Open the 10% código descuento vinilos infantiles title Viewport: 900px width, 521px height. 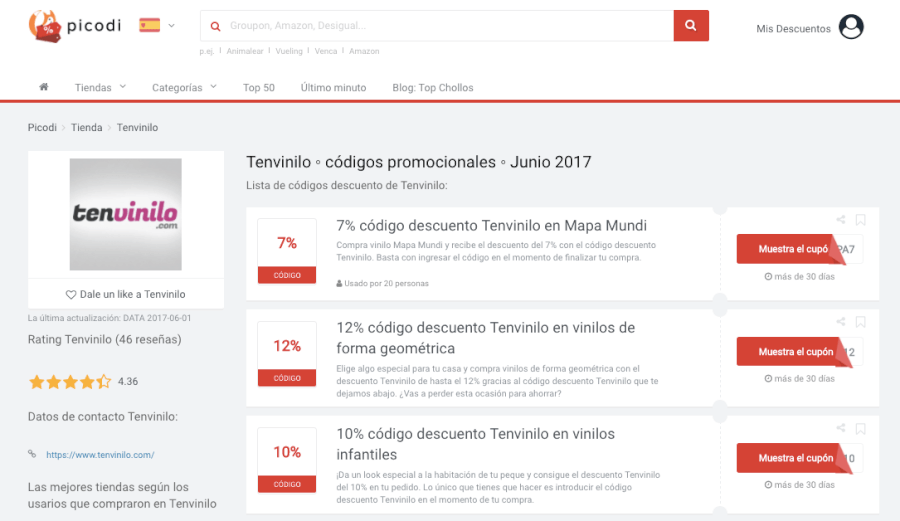(475, 444)
